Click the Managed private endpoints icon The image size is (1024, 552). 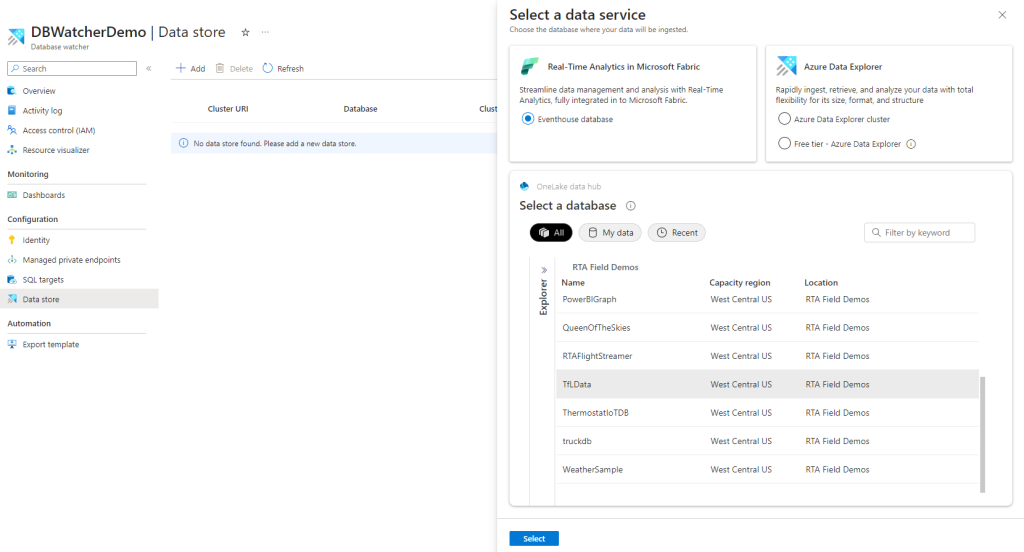pyautogui.click(x=12, y=259)
